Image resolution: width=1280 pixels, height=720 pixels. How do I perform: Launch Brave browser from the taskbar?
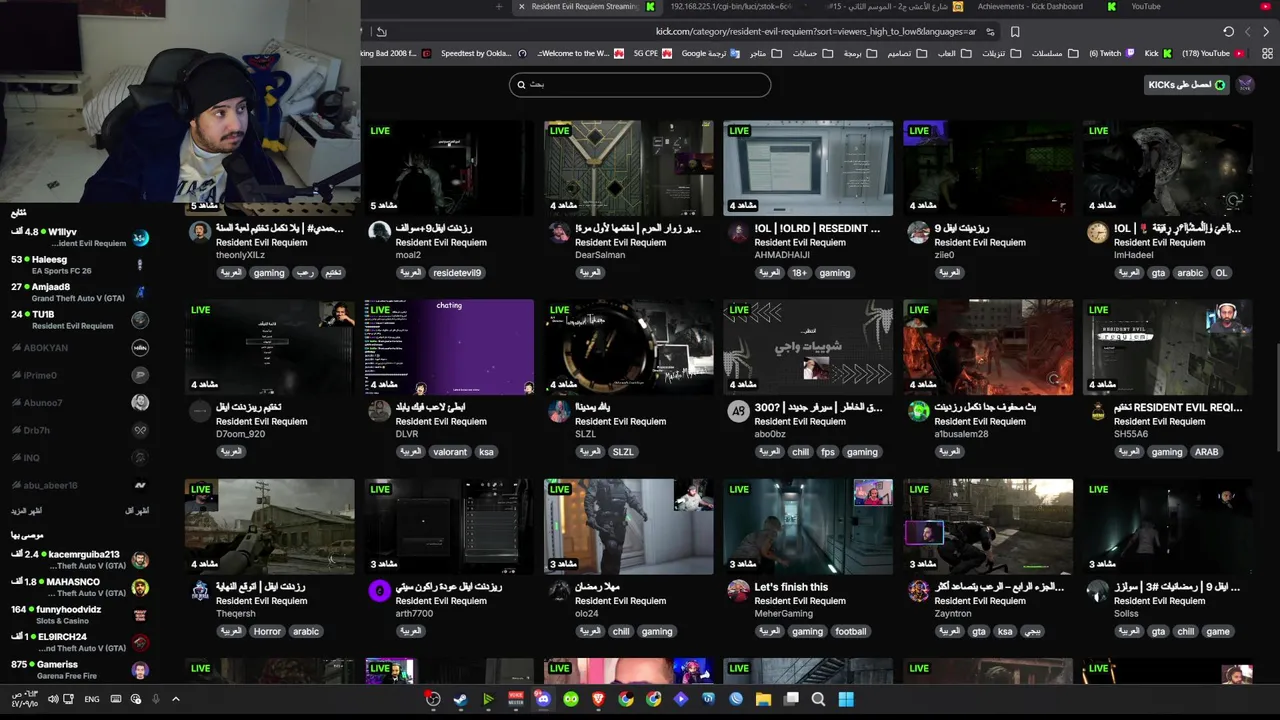click(x=598, y=699)
